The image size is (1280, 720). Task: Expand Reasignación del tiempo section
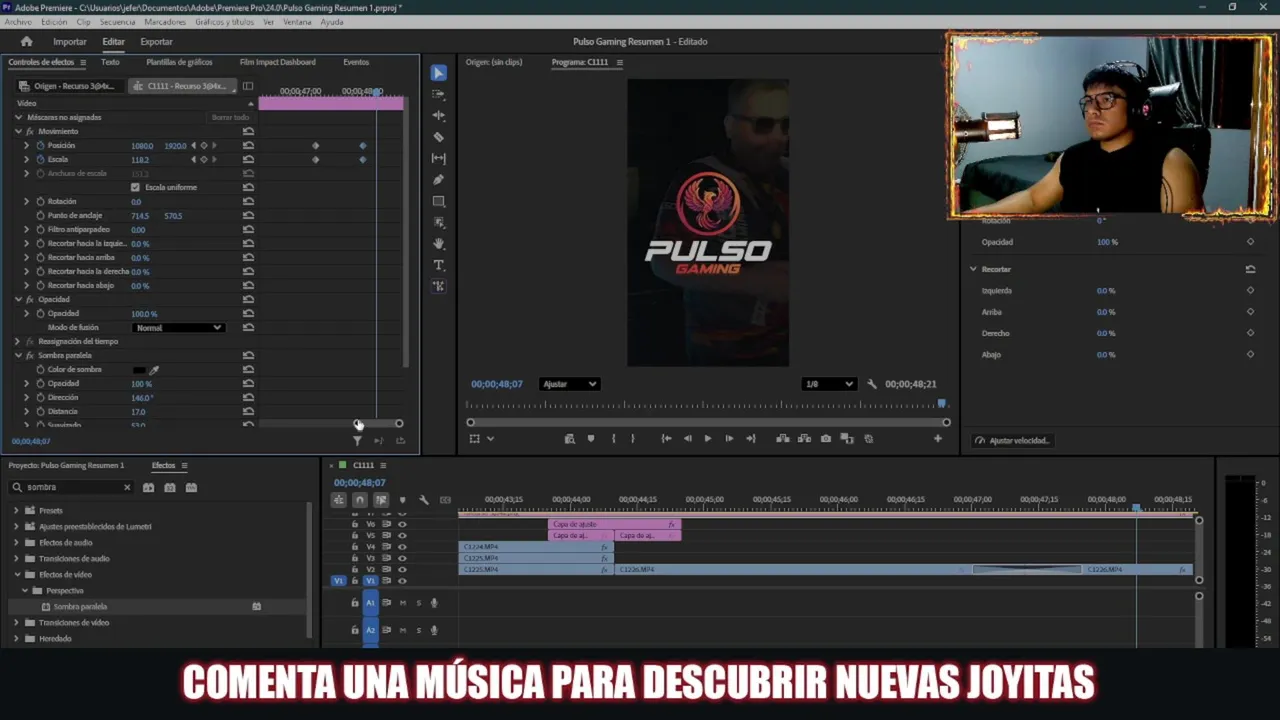(x=18, y=341)
